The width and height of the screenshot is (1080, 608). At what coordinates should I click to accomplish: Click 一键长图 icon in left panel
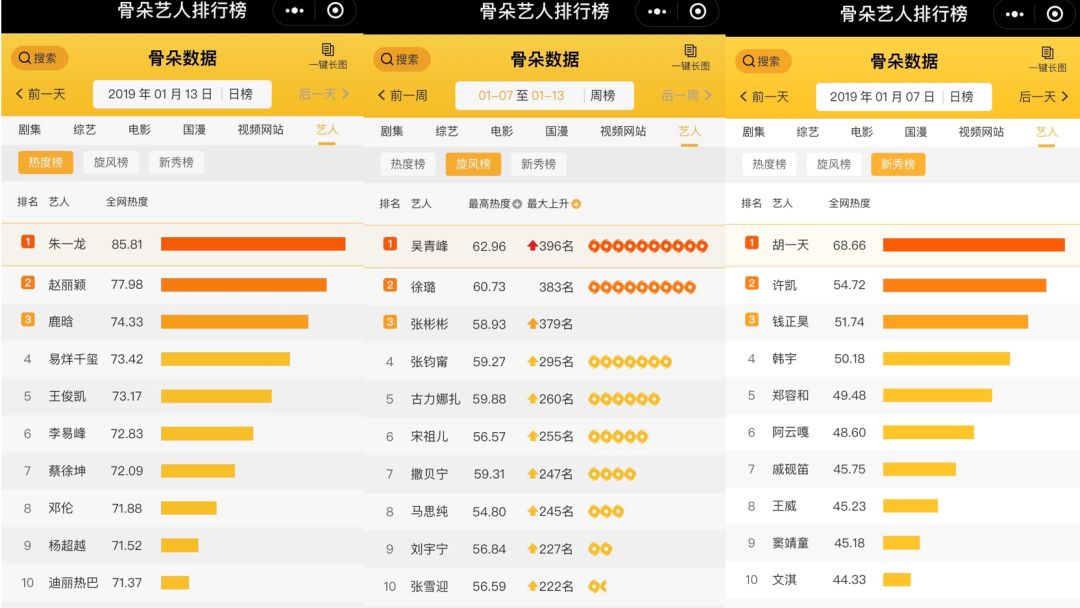pyautogui.click(x=328, y=56)
